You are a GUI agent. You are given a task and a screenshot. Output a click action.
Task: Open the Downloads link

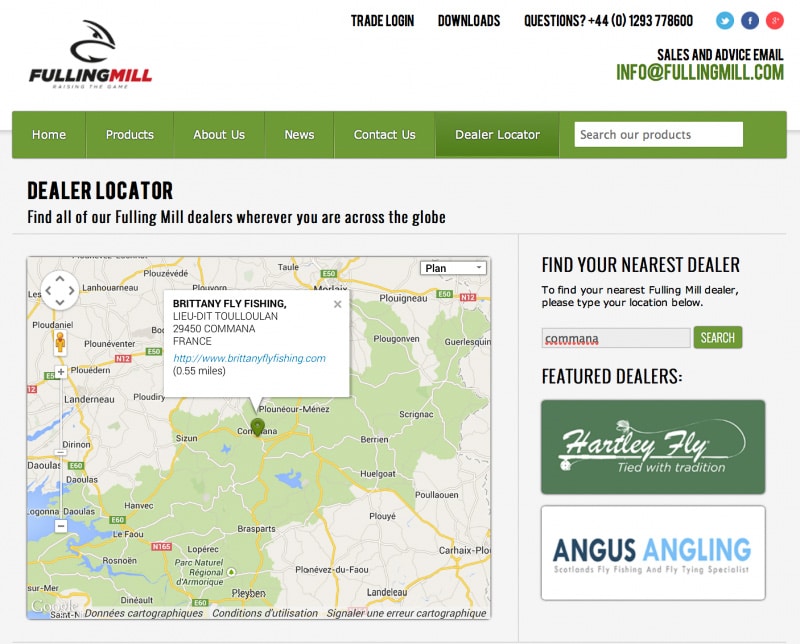[469, 21]
